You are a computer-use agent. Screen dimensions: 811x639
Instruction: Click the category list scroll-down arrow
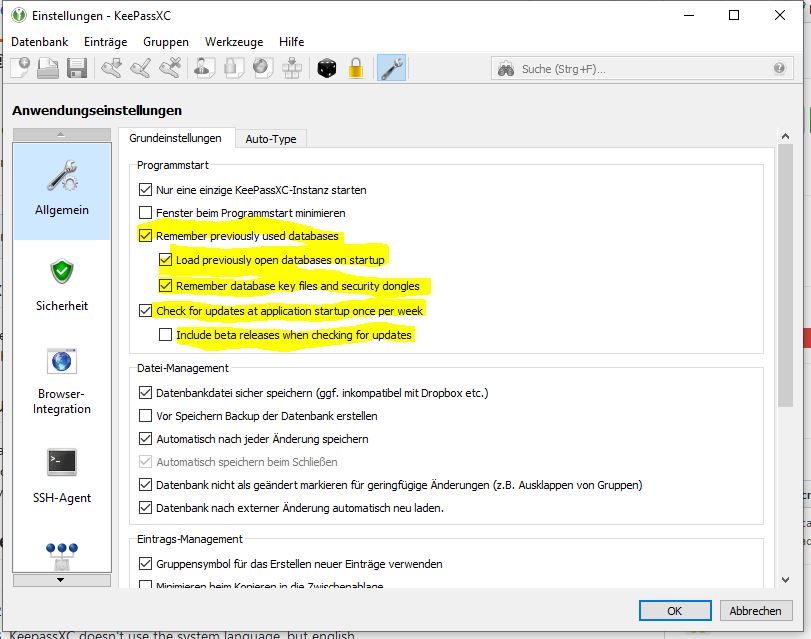coord(62,580)
